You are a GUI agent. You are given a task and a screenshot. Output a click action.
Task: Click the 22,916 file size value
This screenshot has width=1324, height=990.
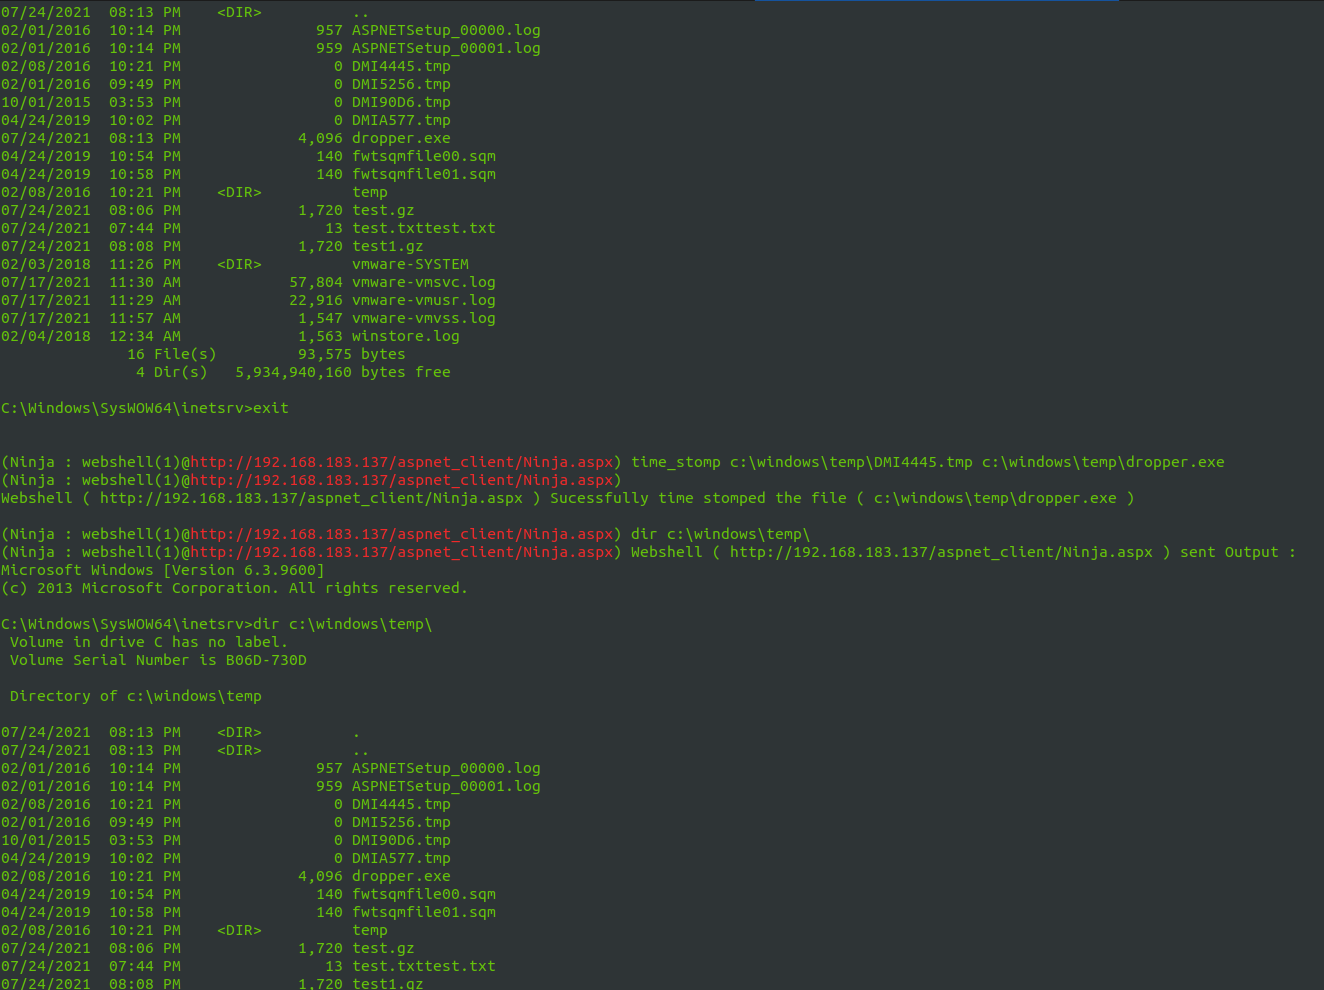[x=316, y=300]
